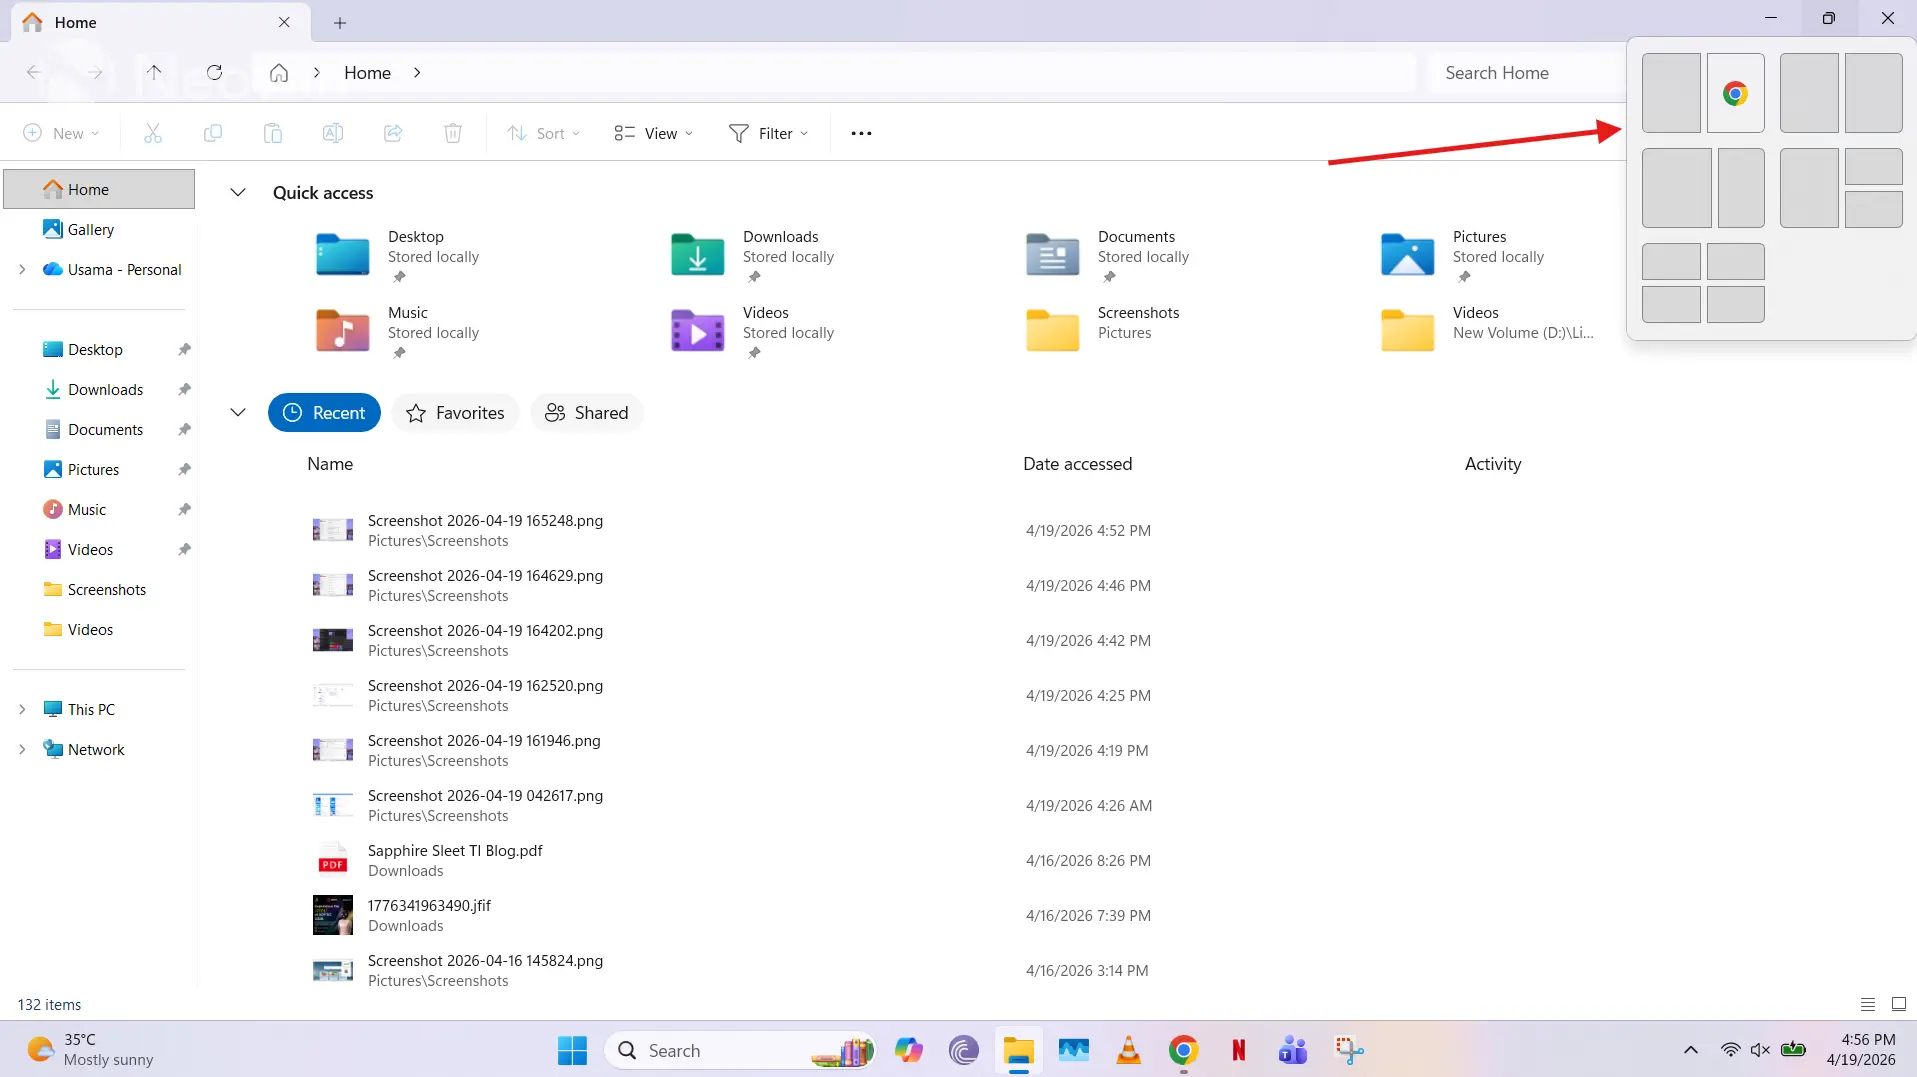Snap window to zone with Chrome icon
The height and width of the screenshot is (1077, 1917).
click(x=1735, y=93)
